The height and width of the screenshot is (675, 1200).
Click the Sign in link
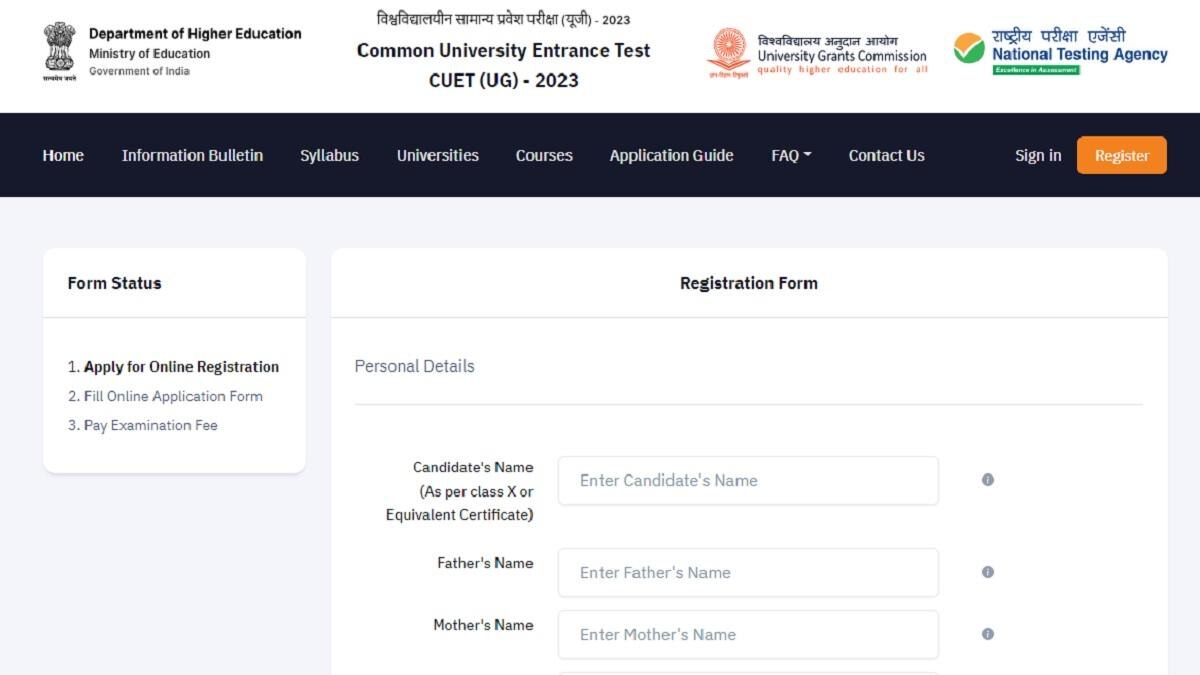click(1037, 155)
